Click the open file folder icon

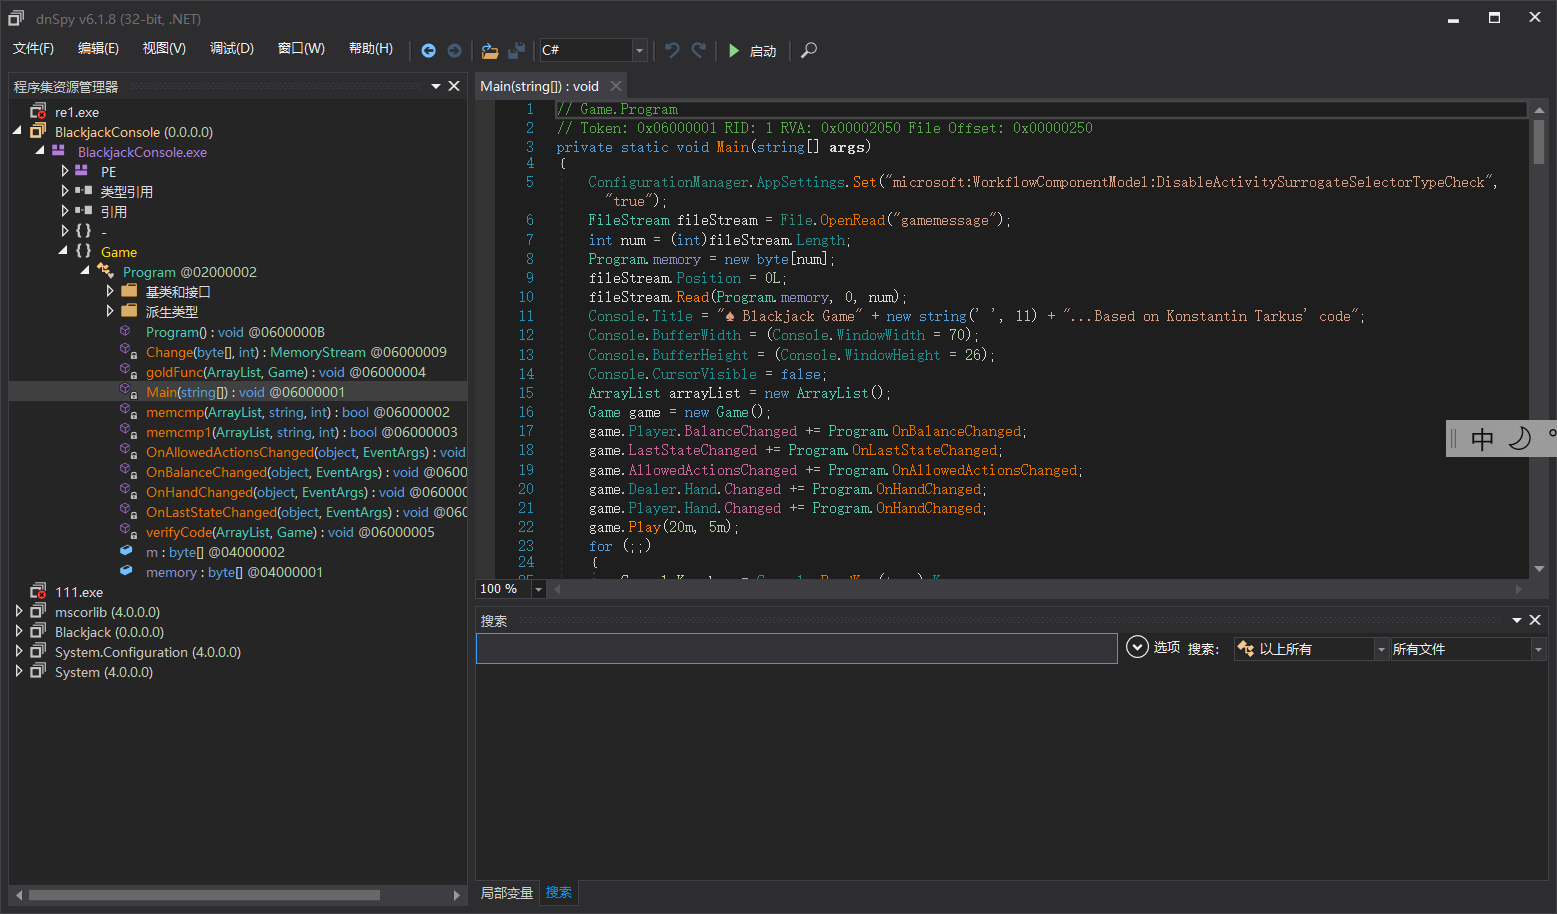pos(490,50)
